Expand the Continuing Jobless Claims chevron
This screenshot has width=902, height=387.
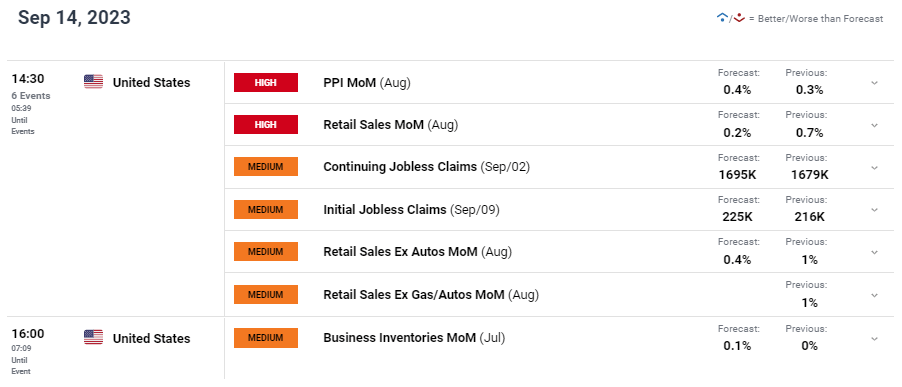click(874, 167)
